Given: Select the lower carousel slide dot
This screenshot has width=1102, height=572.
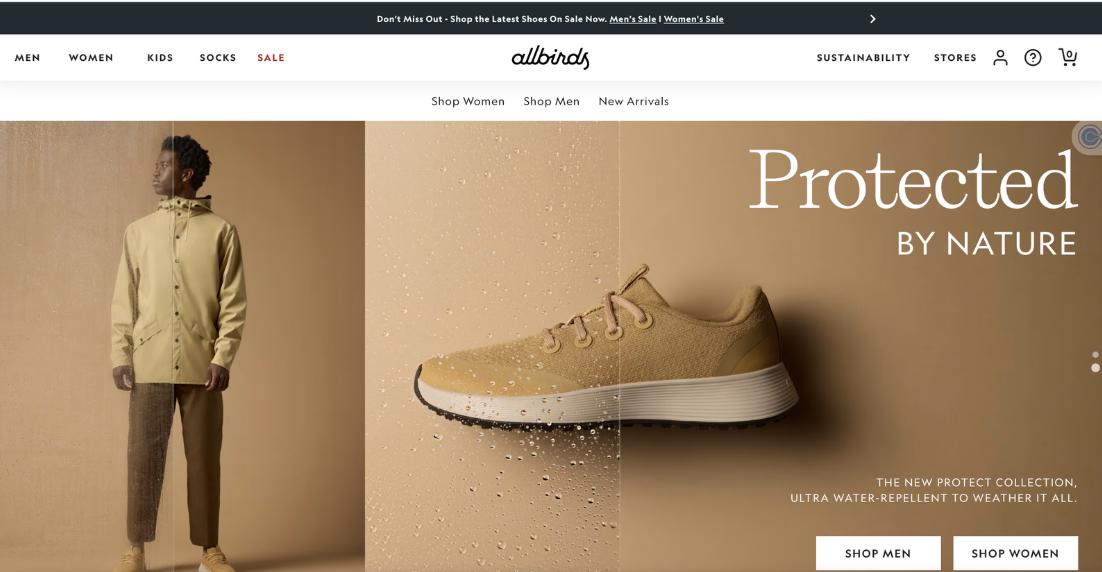Looking at the screenshot, I should 1095,368.
